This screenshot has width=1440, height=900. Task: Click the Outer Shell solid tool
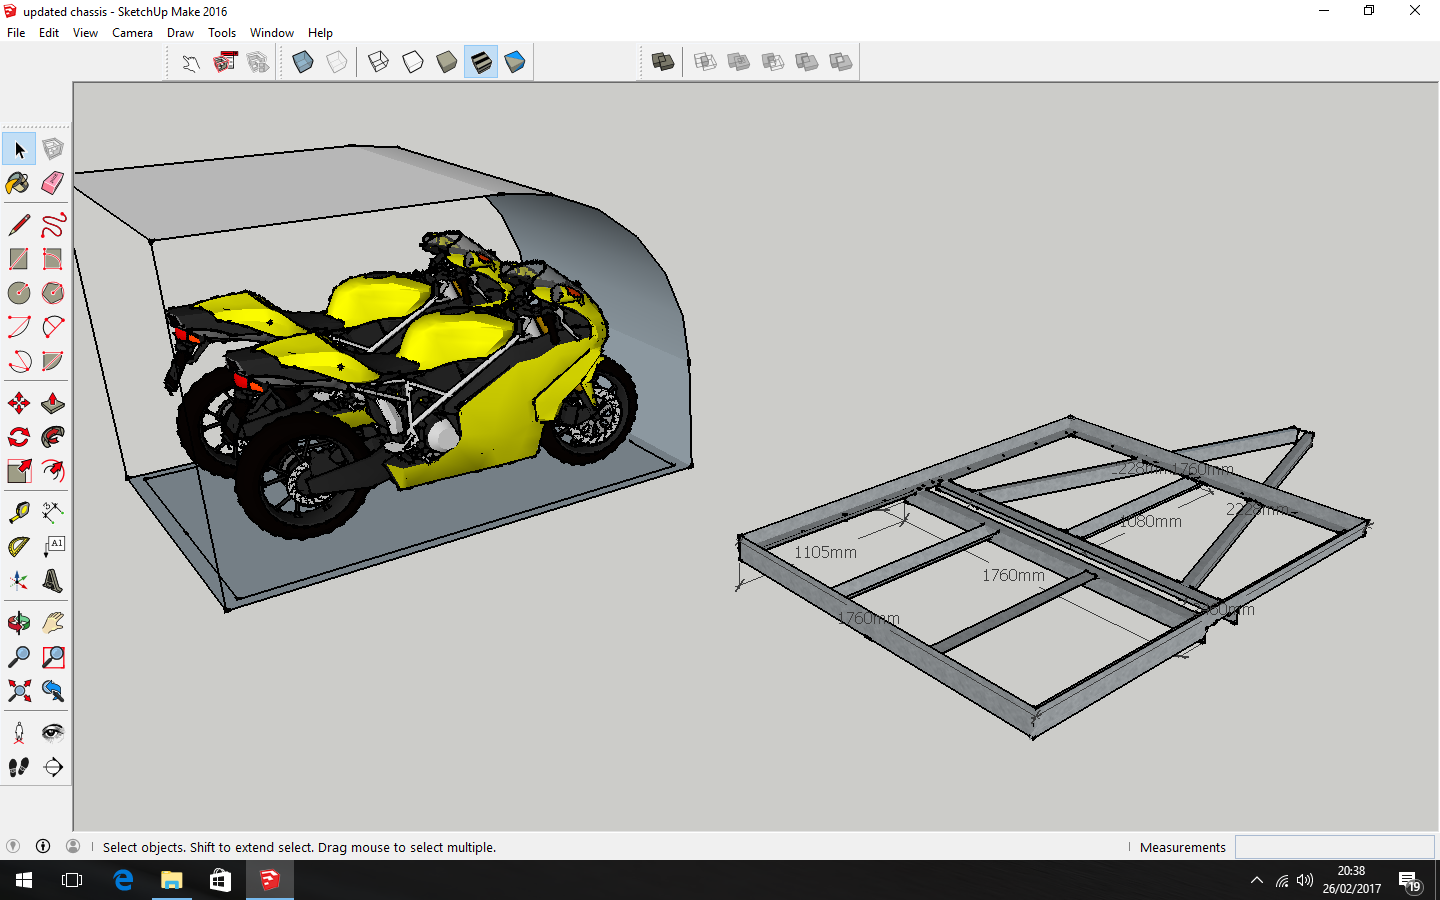tap(663, 62)
